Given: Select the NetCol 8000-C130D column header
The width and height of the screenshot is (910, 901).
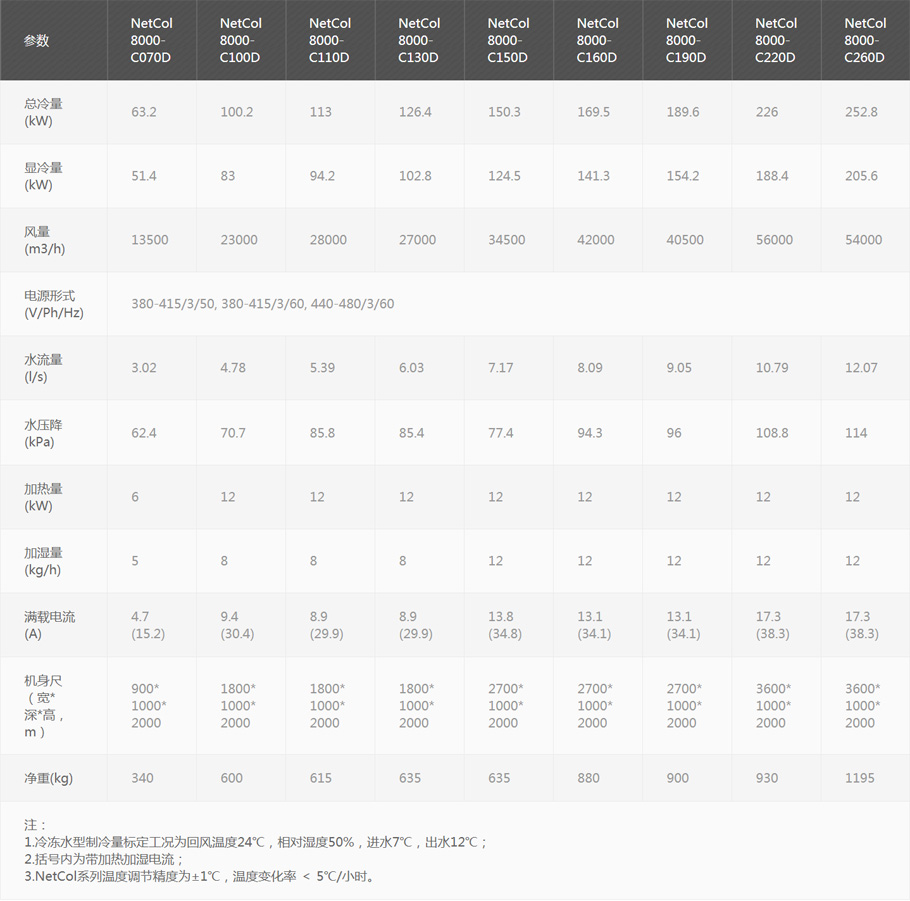Looking at the screenshot, I should 419,41.
